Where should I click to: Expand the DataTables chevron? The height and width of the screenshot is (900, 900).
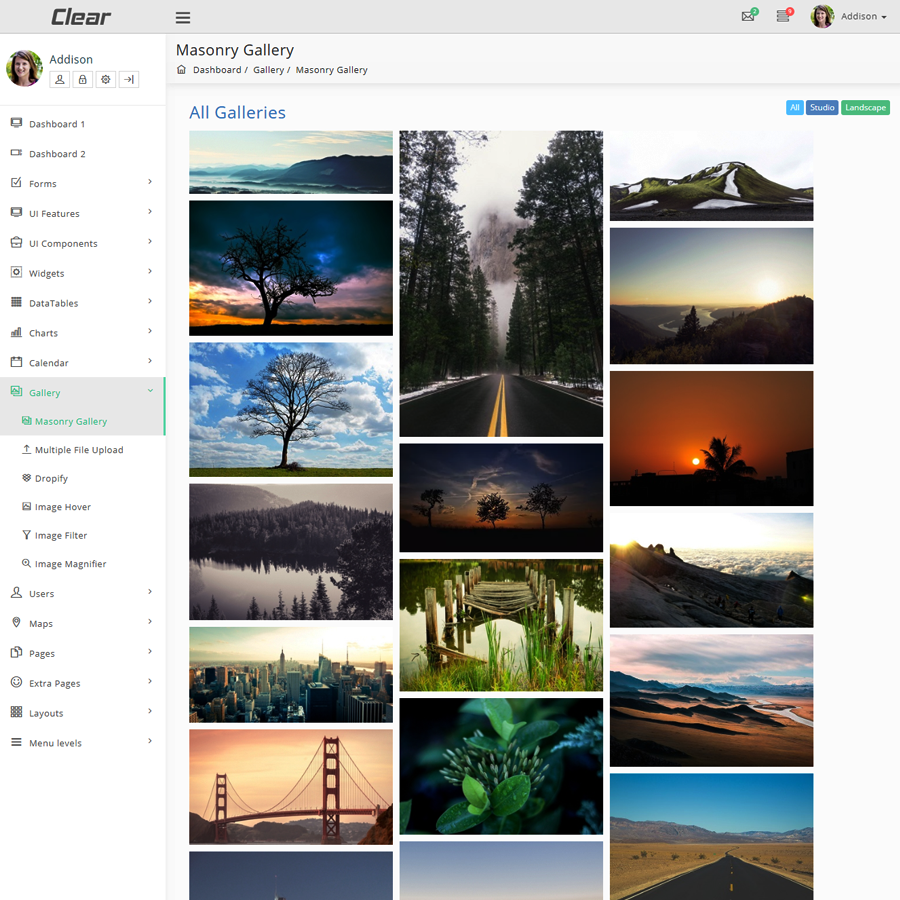click(x=150, y=301)
